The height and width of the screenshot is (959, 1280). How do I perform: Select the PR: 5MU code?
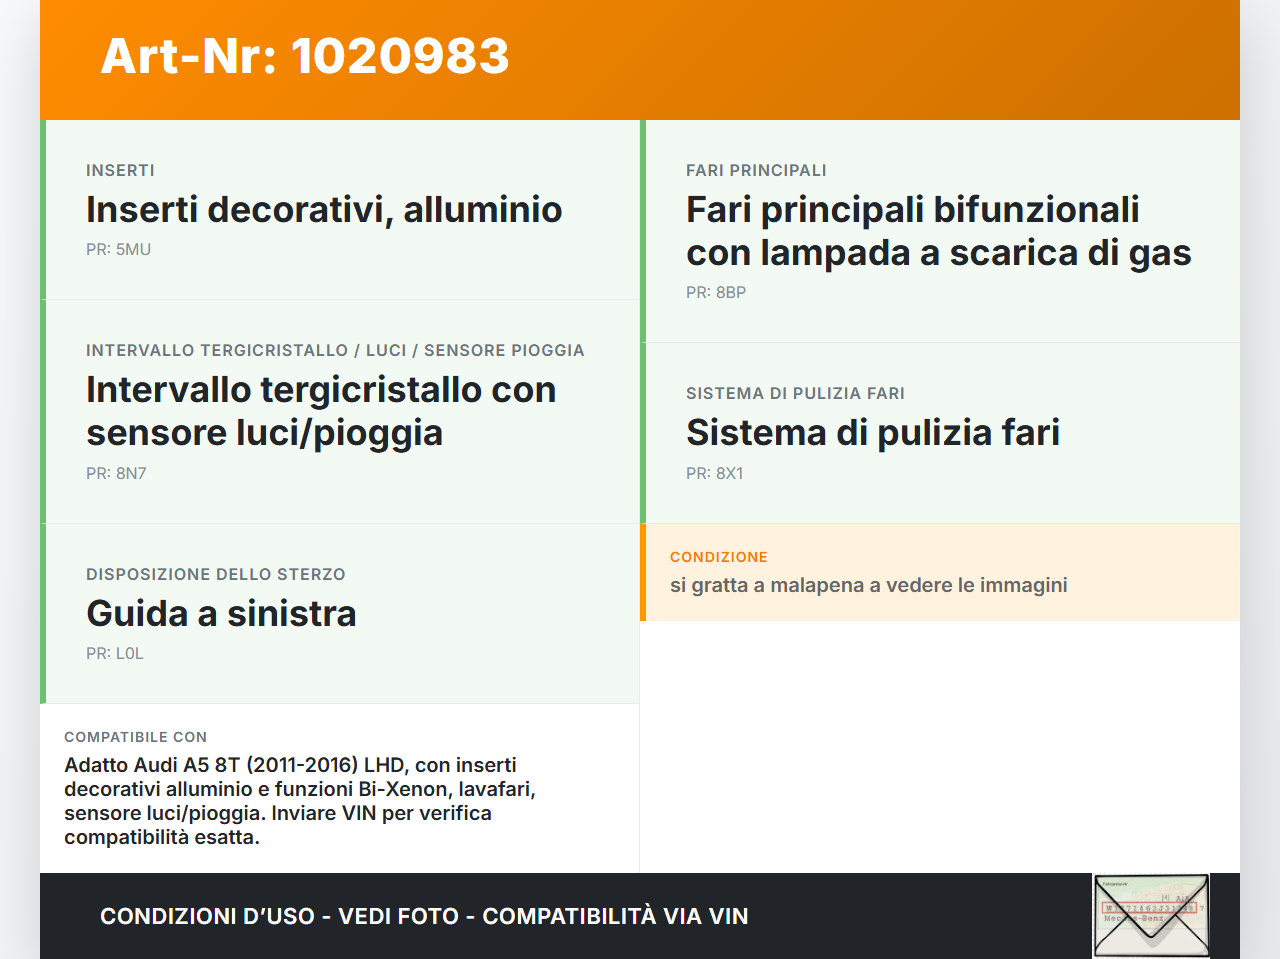click(x=118, y=249)
